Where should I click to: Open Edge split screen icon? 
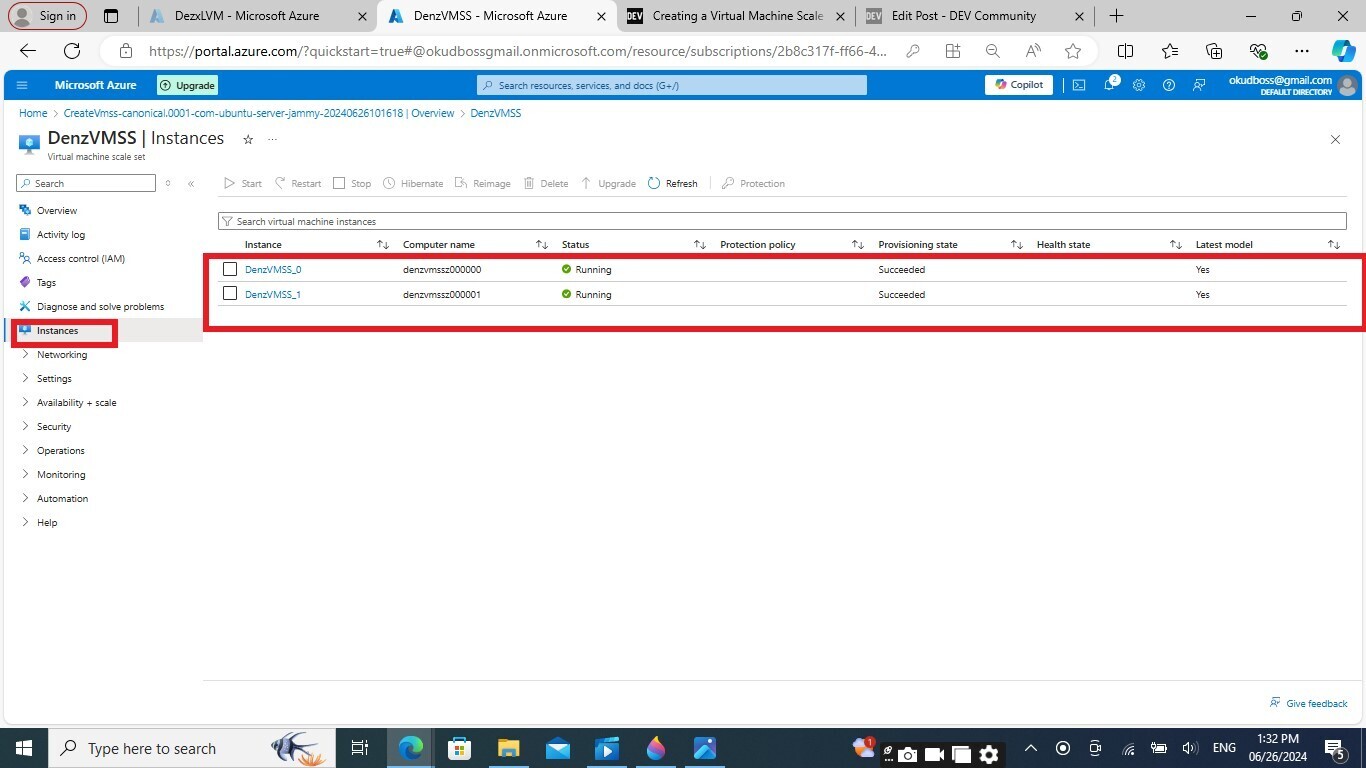point(1125,51)
